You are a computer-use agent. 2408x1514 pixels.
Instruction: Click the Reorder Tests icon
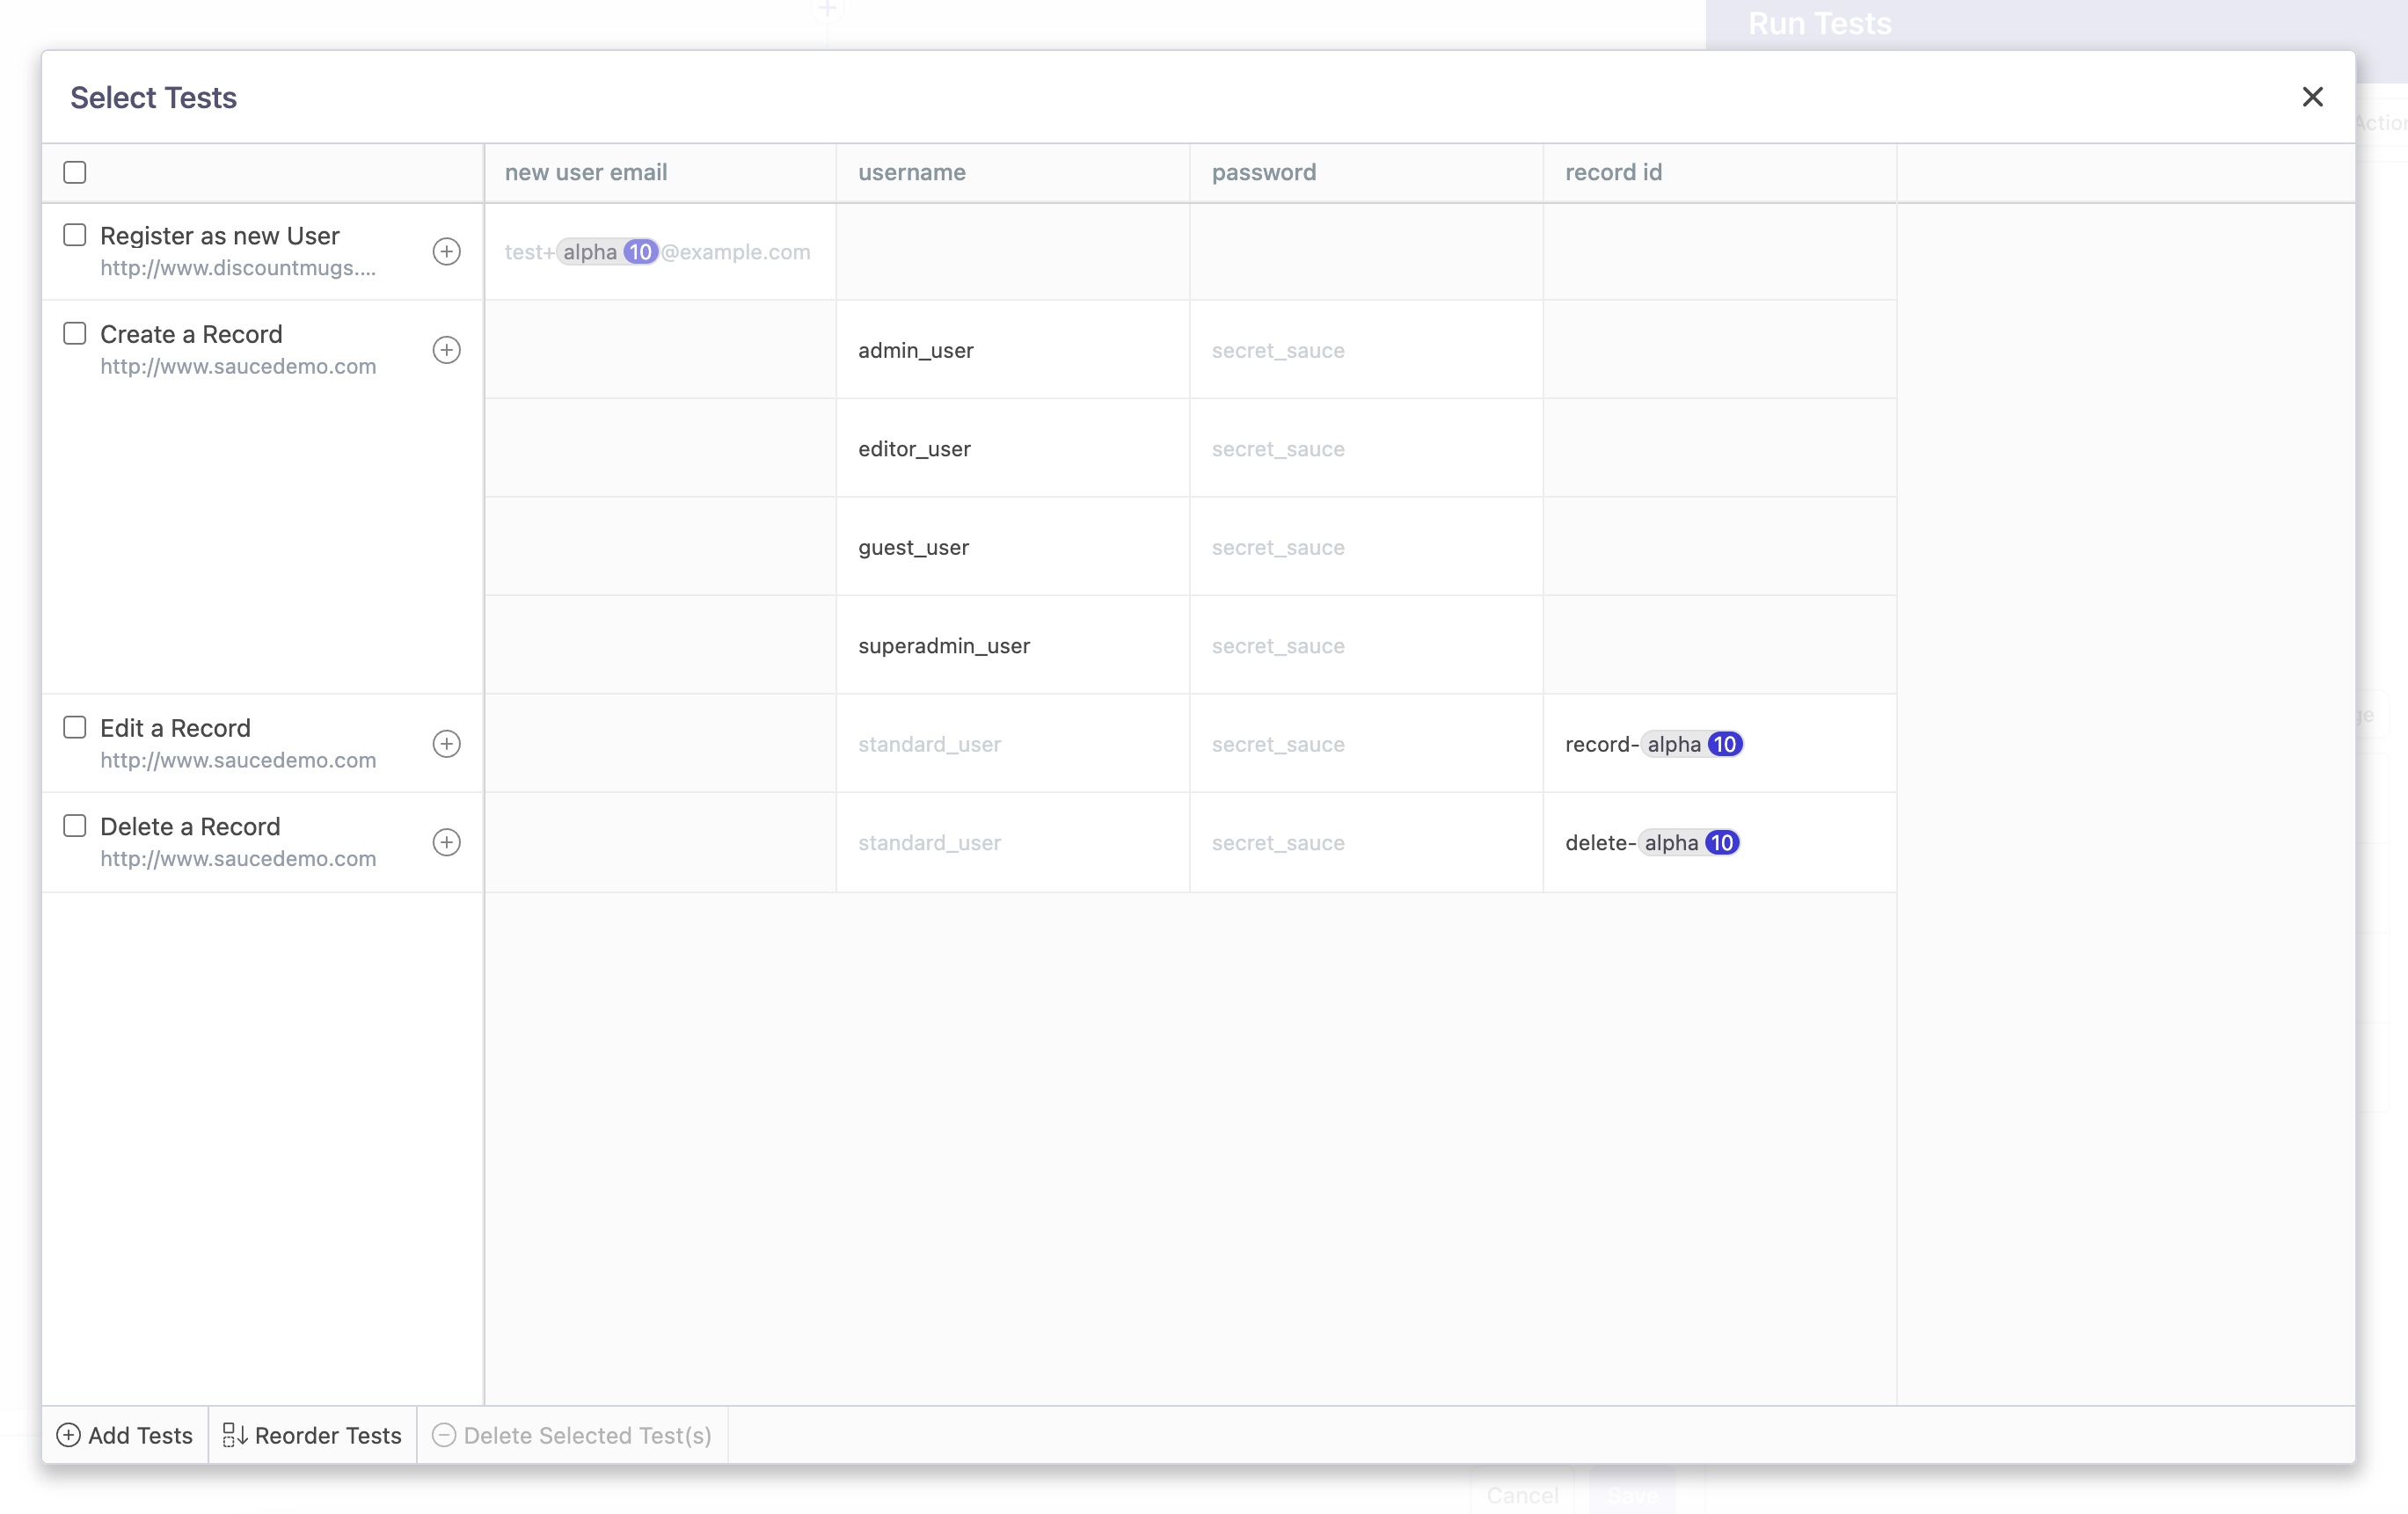(x=232, y=1434)
